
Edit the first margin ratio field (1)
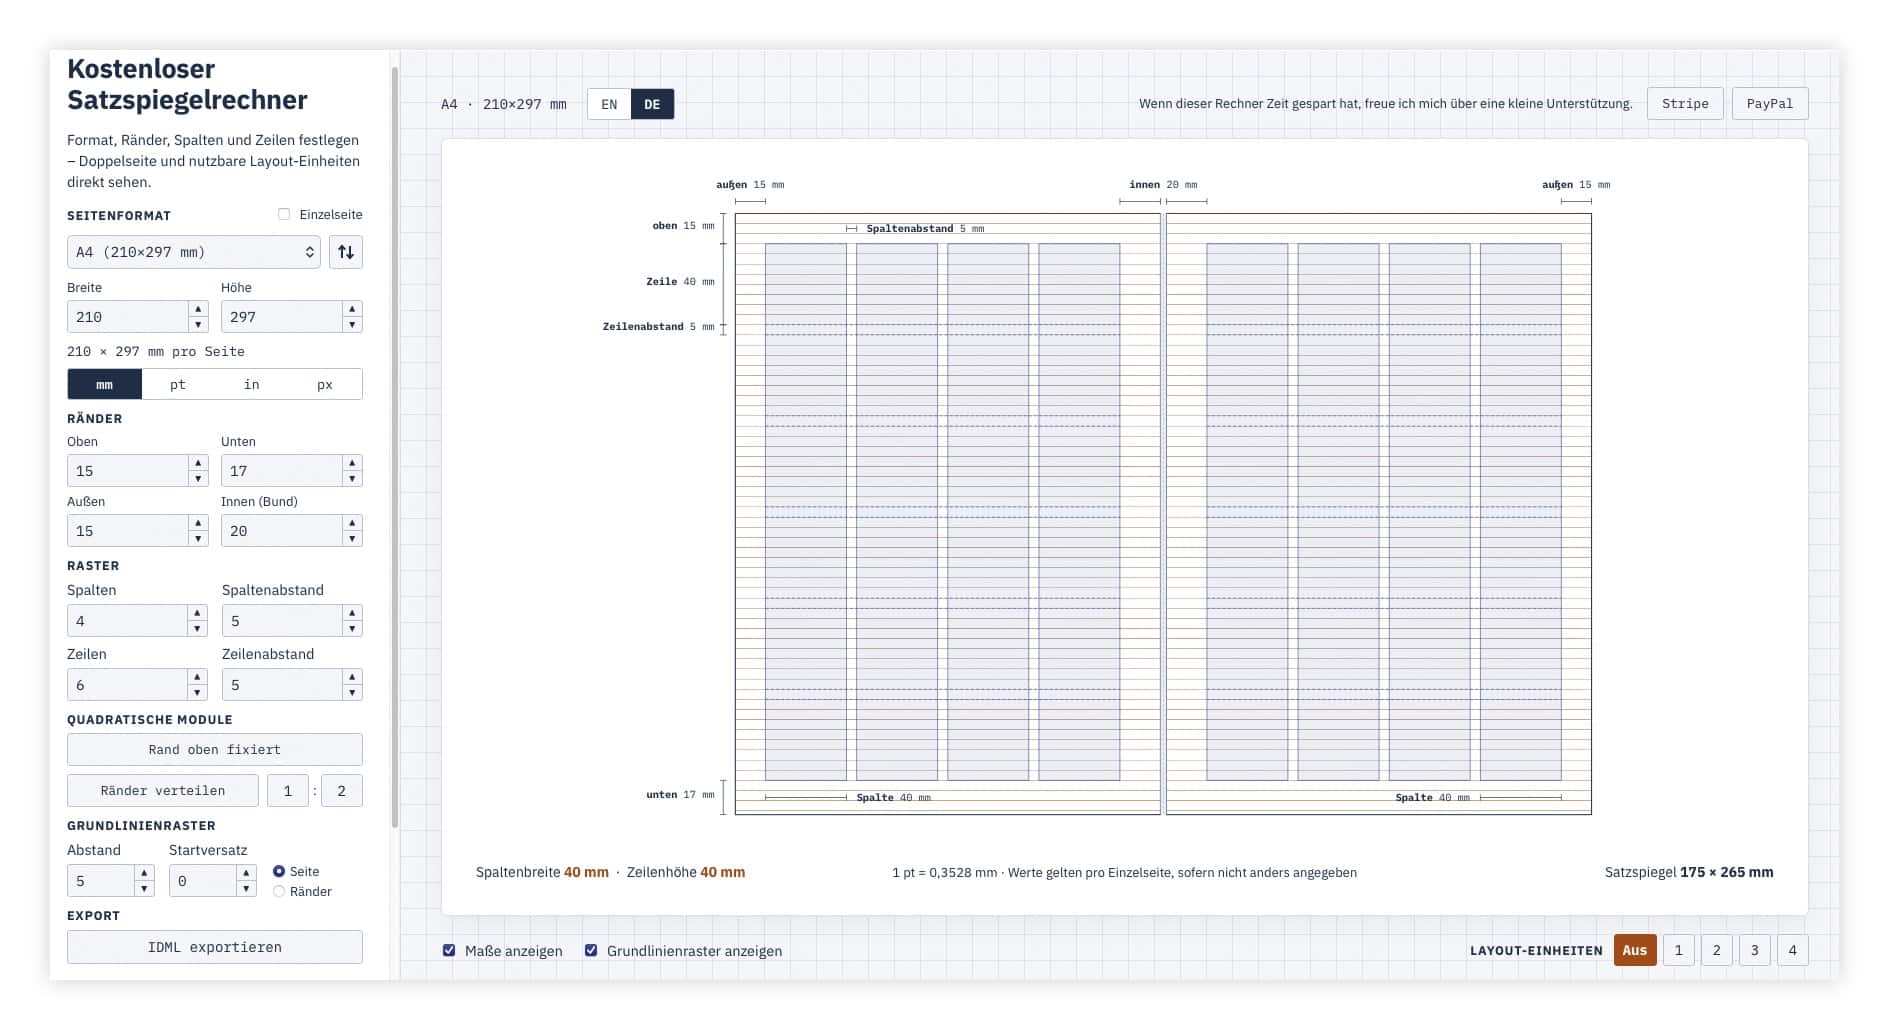tap(288, 791)
